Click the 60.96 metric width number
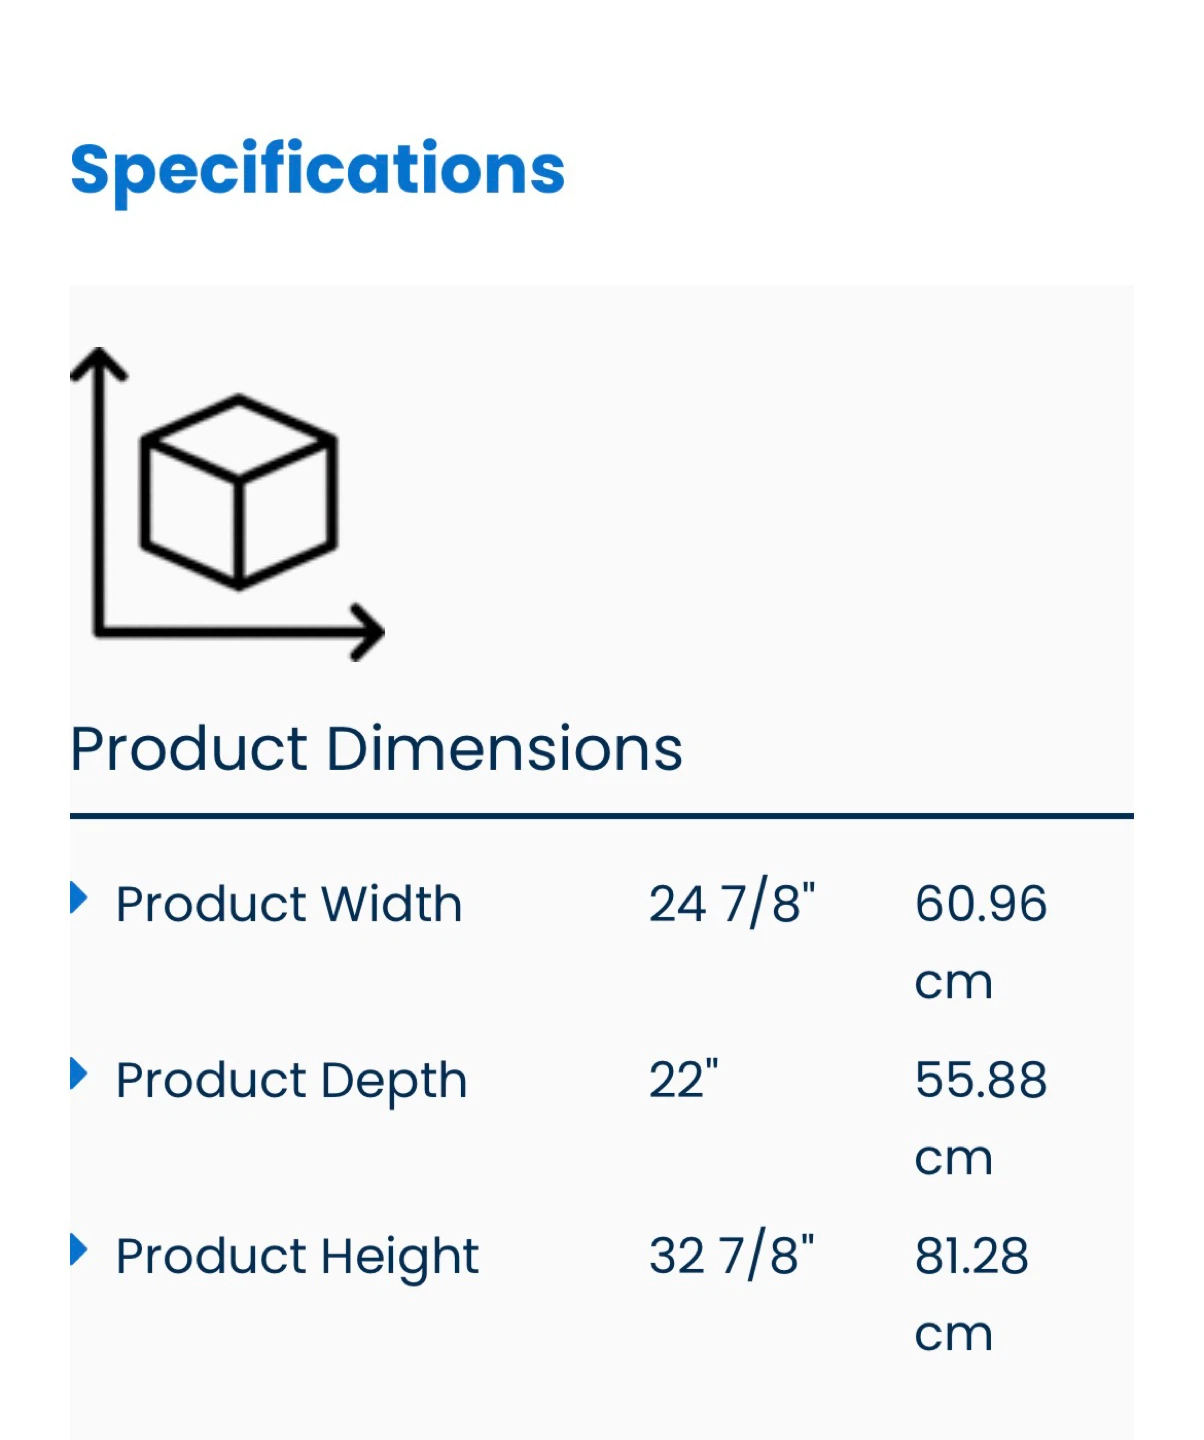1204x1440 pixels. click(x=981, y=904)
